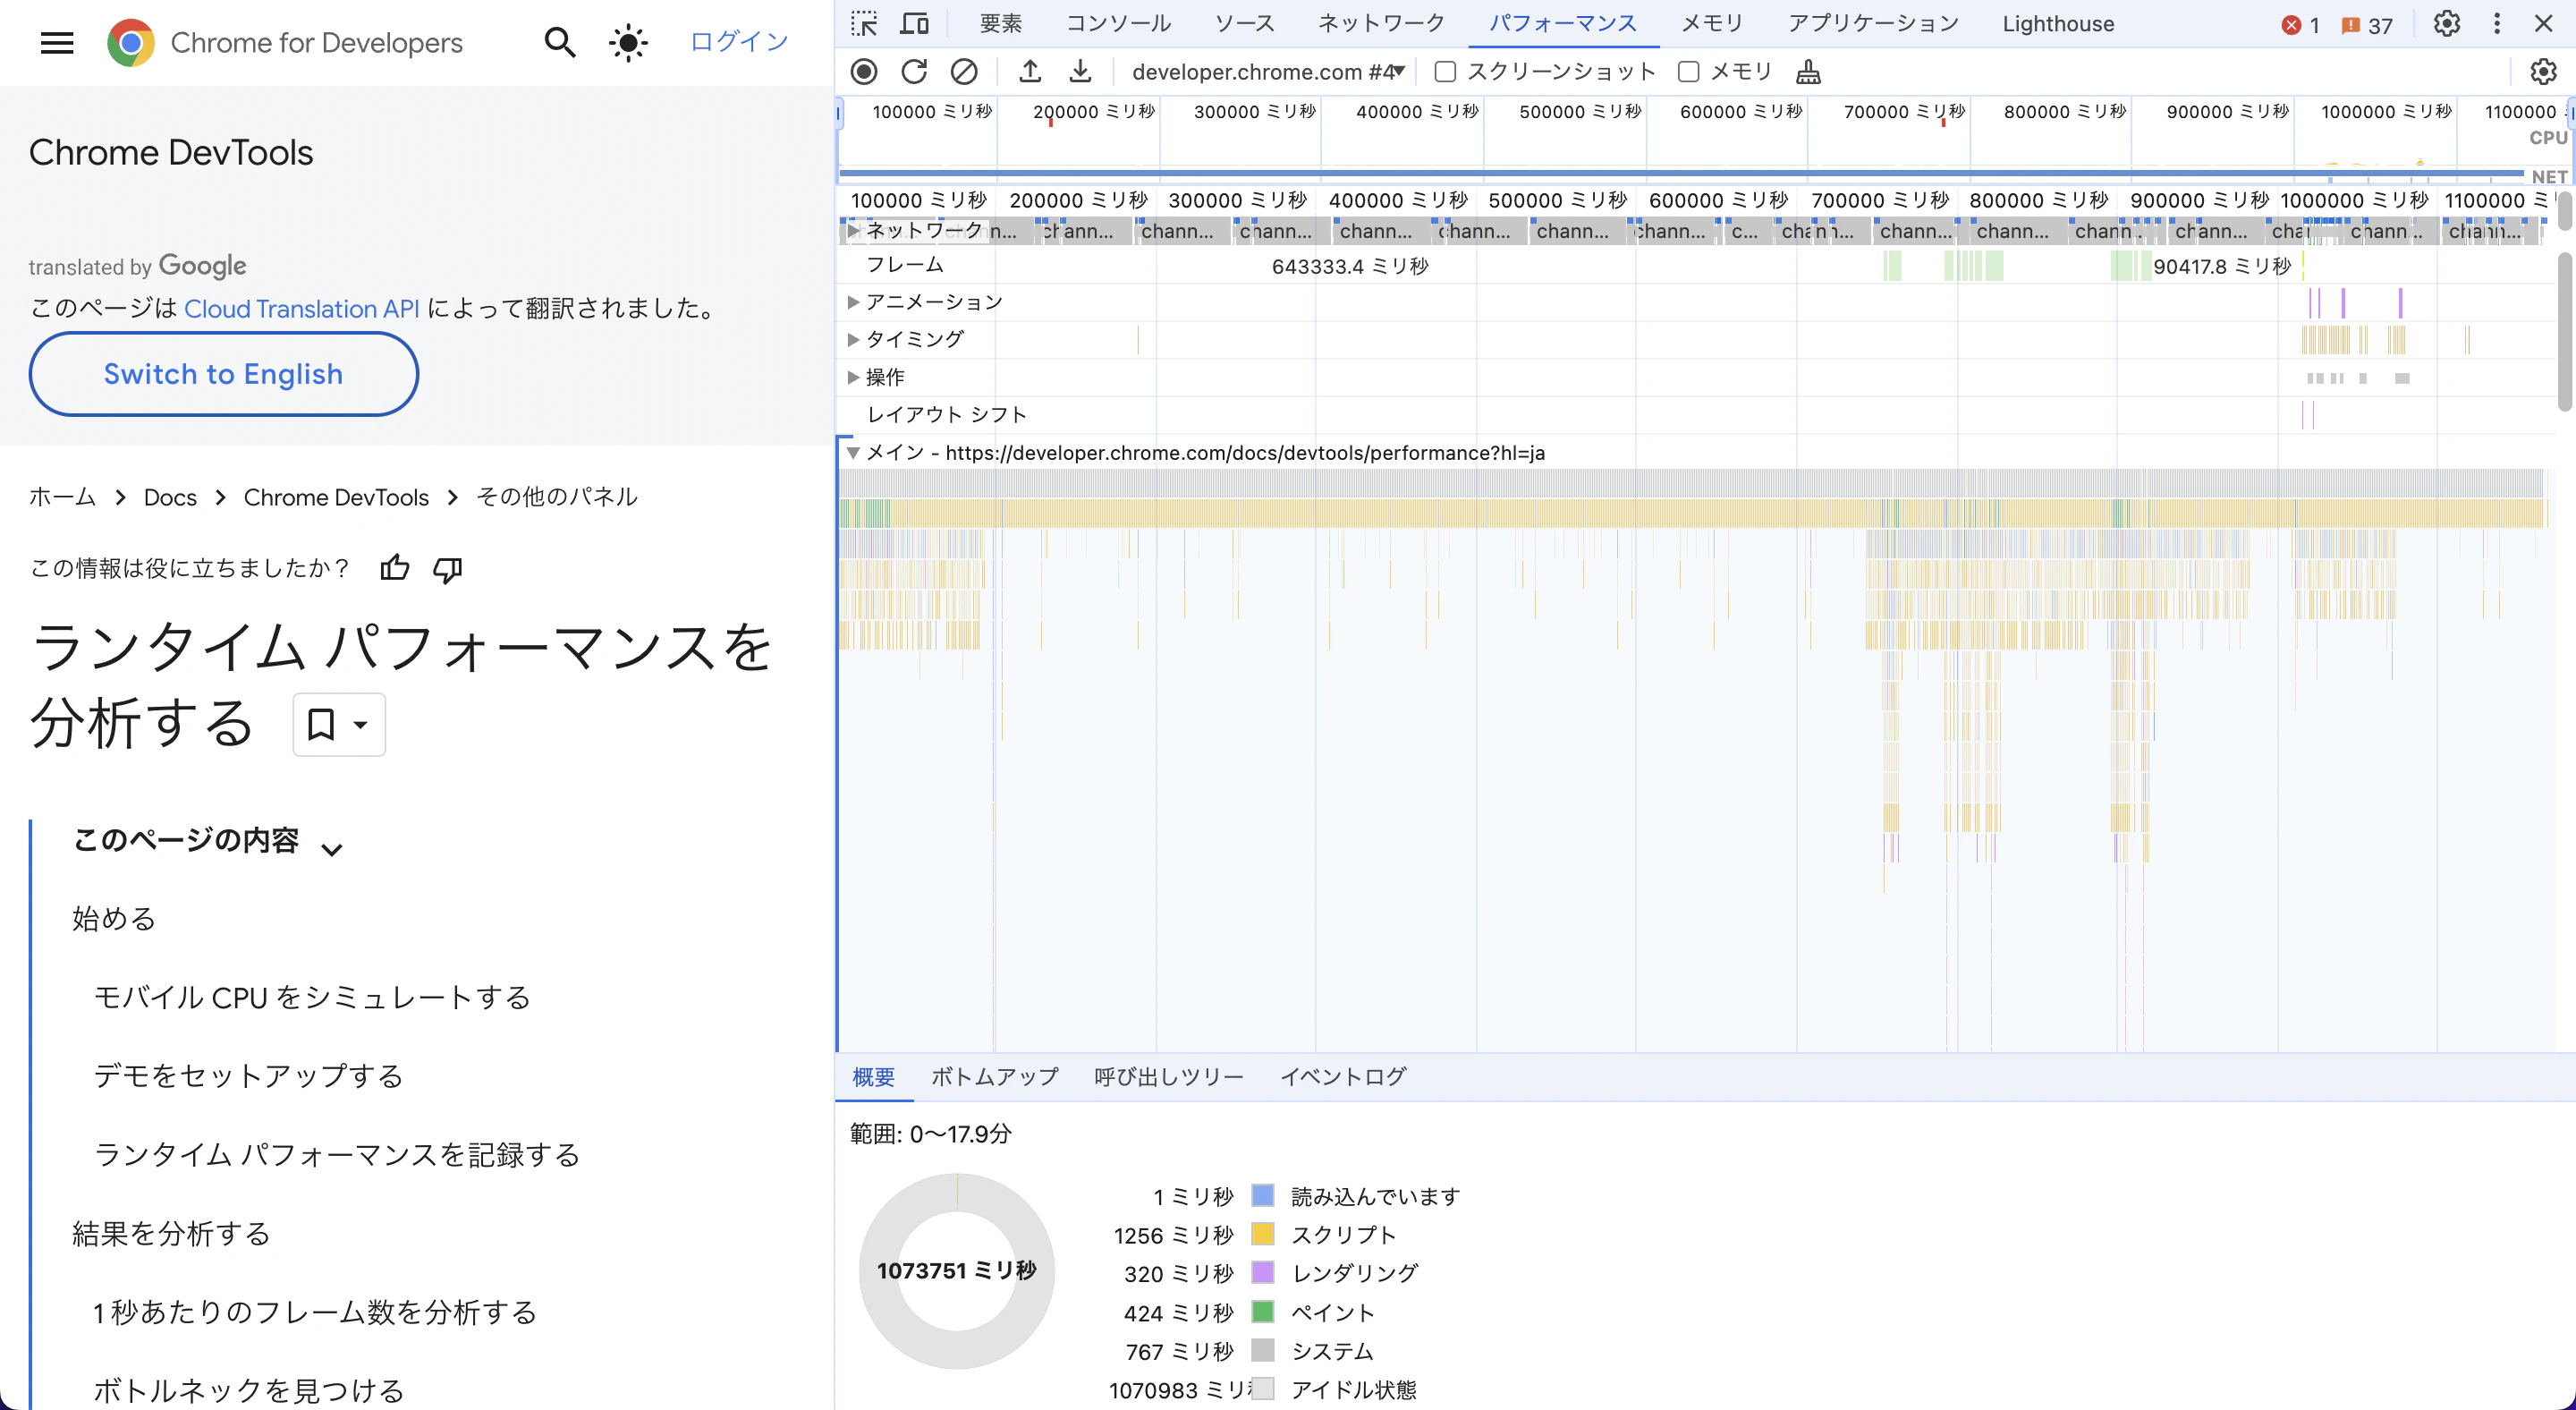Toggle the light/dark theme sun icon

pyautogui.click(x=628, y=42)
